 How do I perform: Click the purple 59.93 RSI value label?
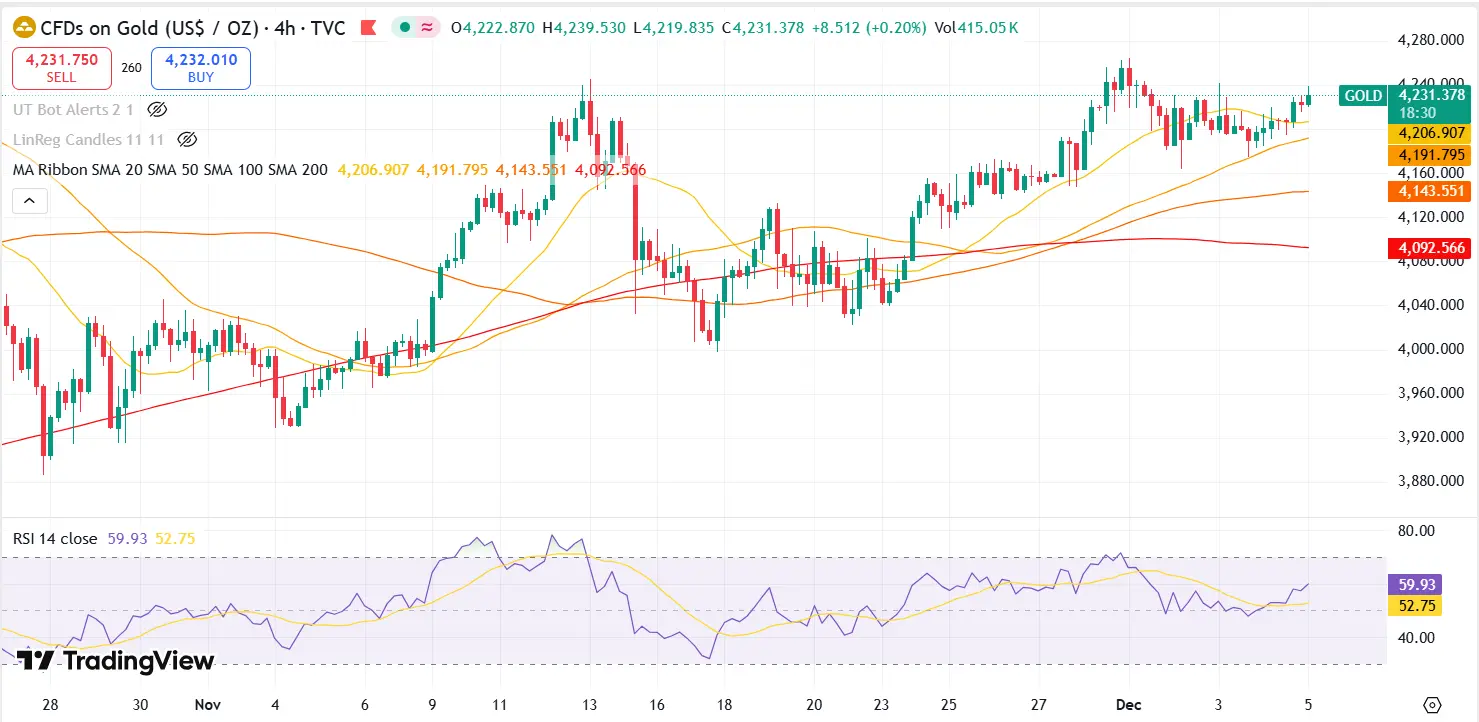[x=1414, y=584]
